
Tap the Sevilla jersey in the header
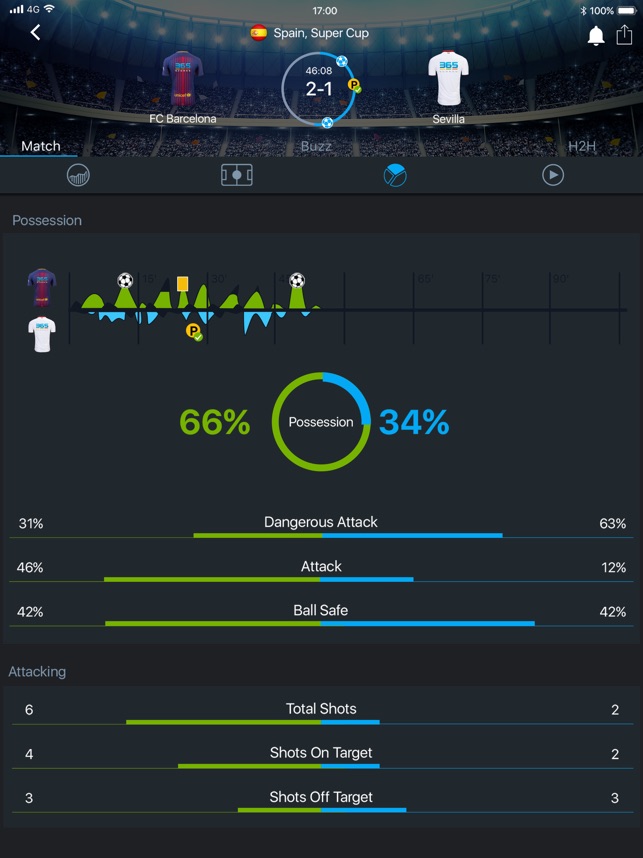[x=448, y=80]
